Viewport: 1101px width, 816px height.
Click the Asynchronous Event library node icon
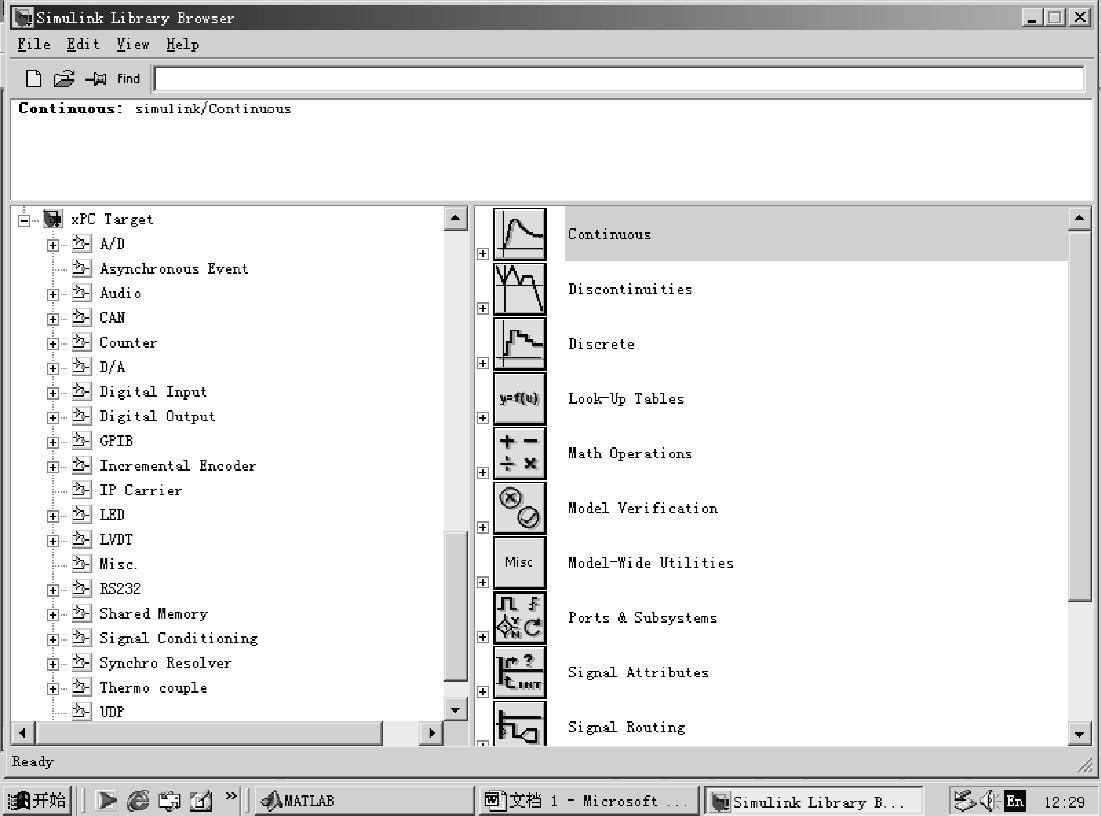[81, 268]
